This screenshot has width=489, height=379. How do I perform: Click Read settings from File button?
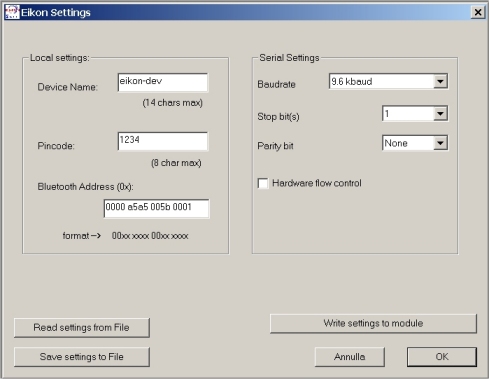[x=82, y=328]
